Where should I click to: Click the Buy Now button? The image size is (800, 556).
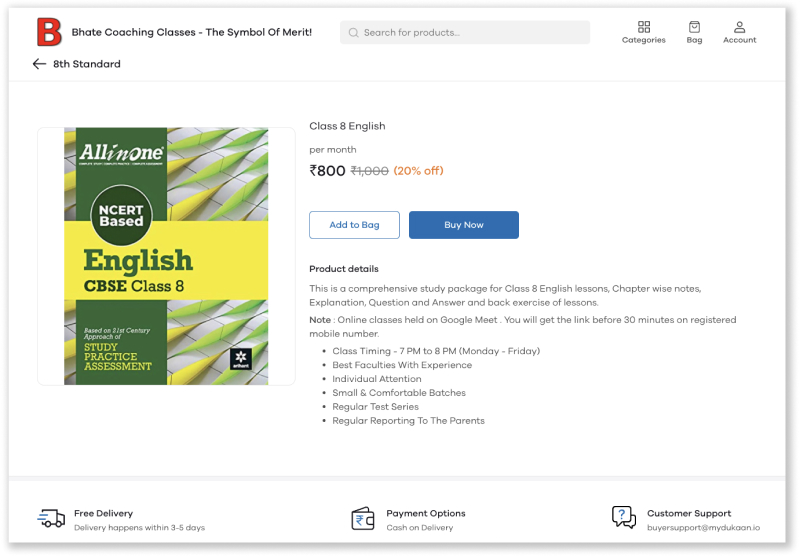464,225
